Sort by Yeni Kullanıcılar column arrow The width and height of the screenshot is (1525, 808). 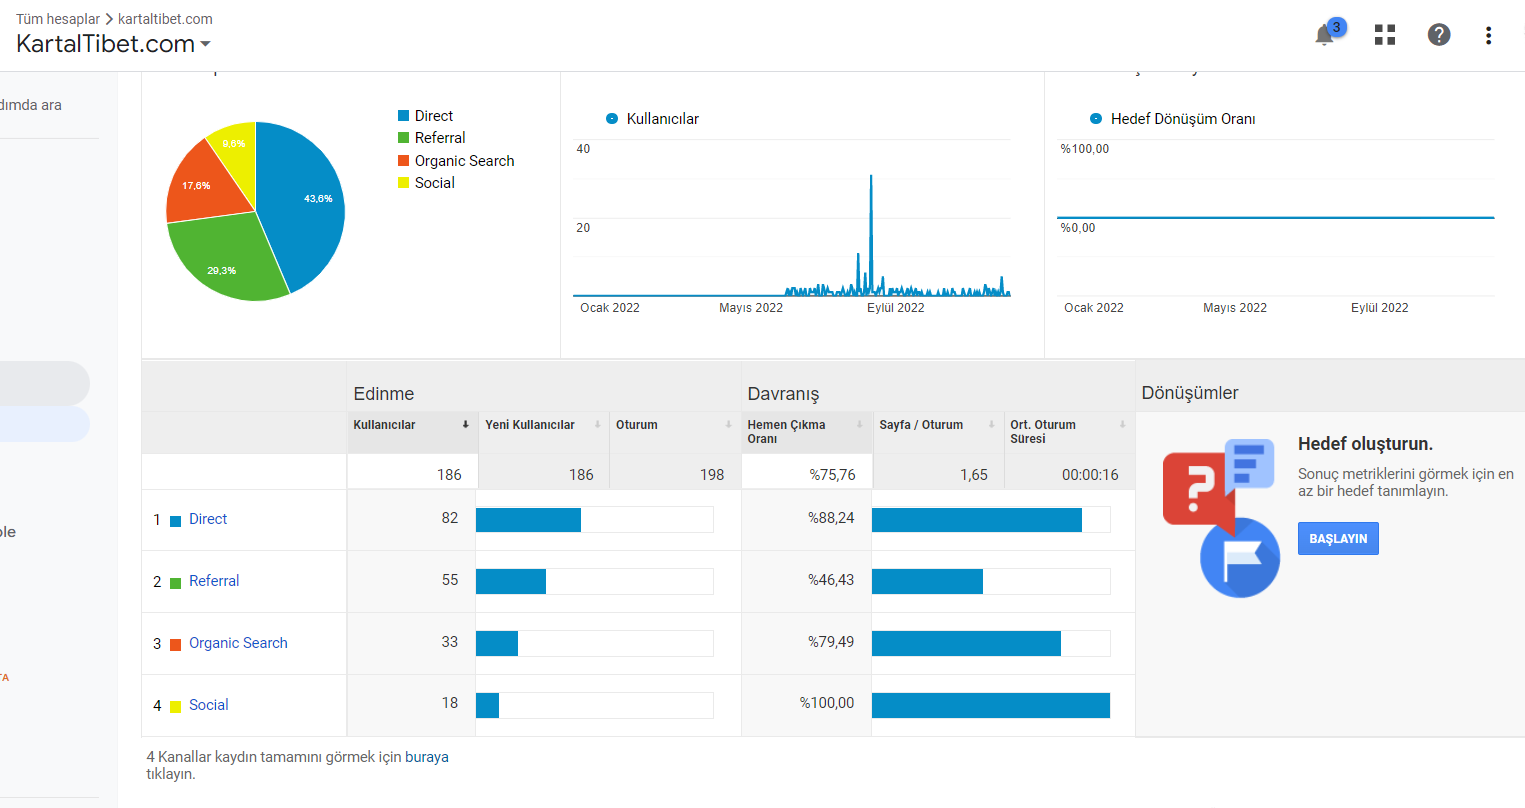coord(597,425)
